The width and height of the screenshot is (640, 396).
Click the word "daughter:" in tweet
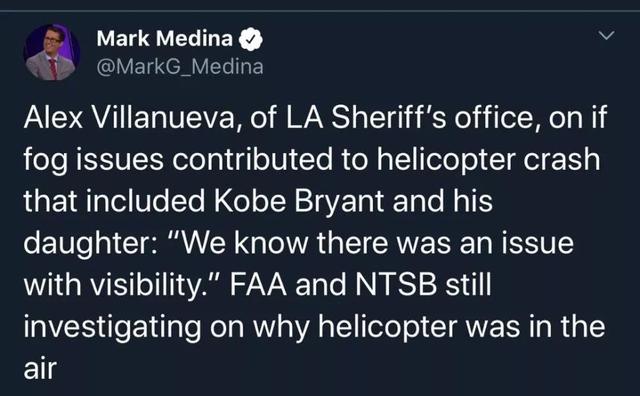90,244
